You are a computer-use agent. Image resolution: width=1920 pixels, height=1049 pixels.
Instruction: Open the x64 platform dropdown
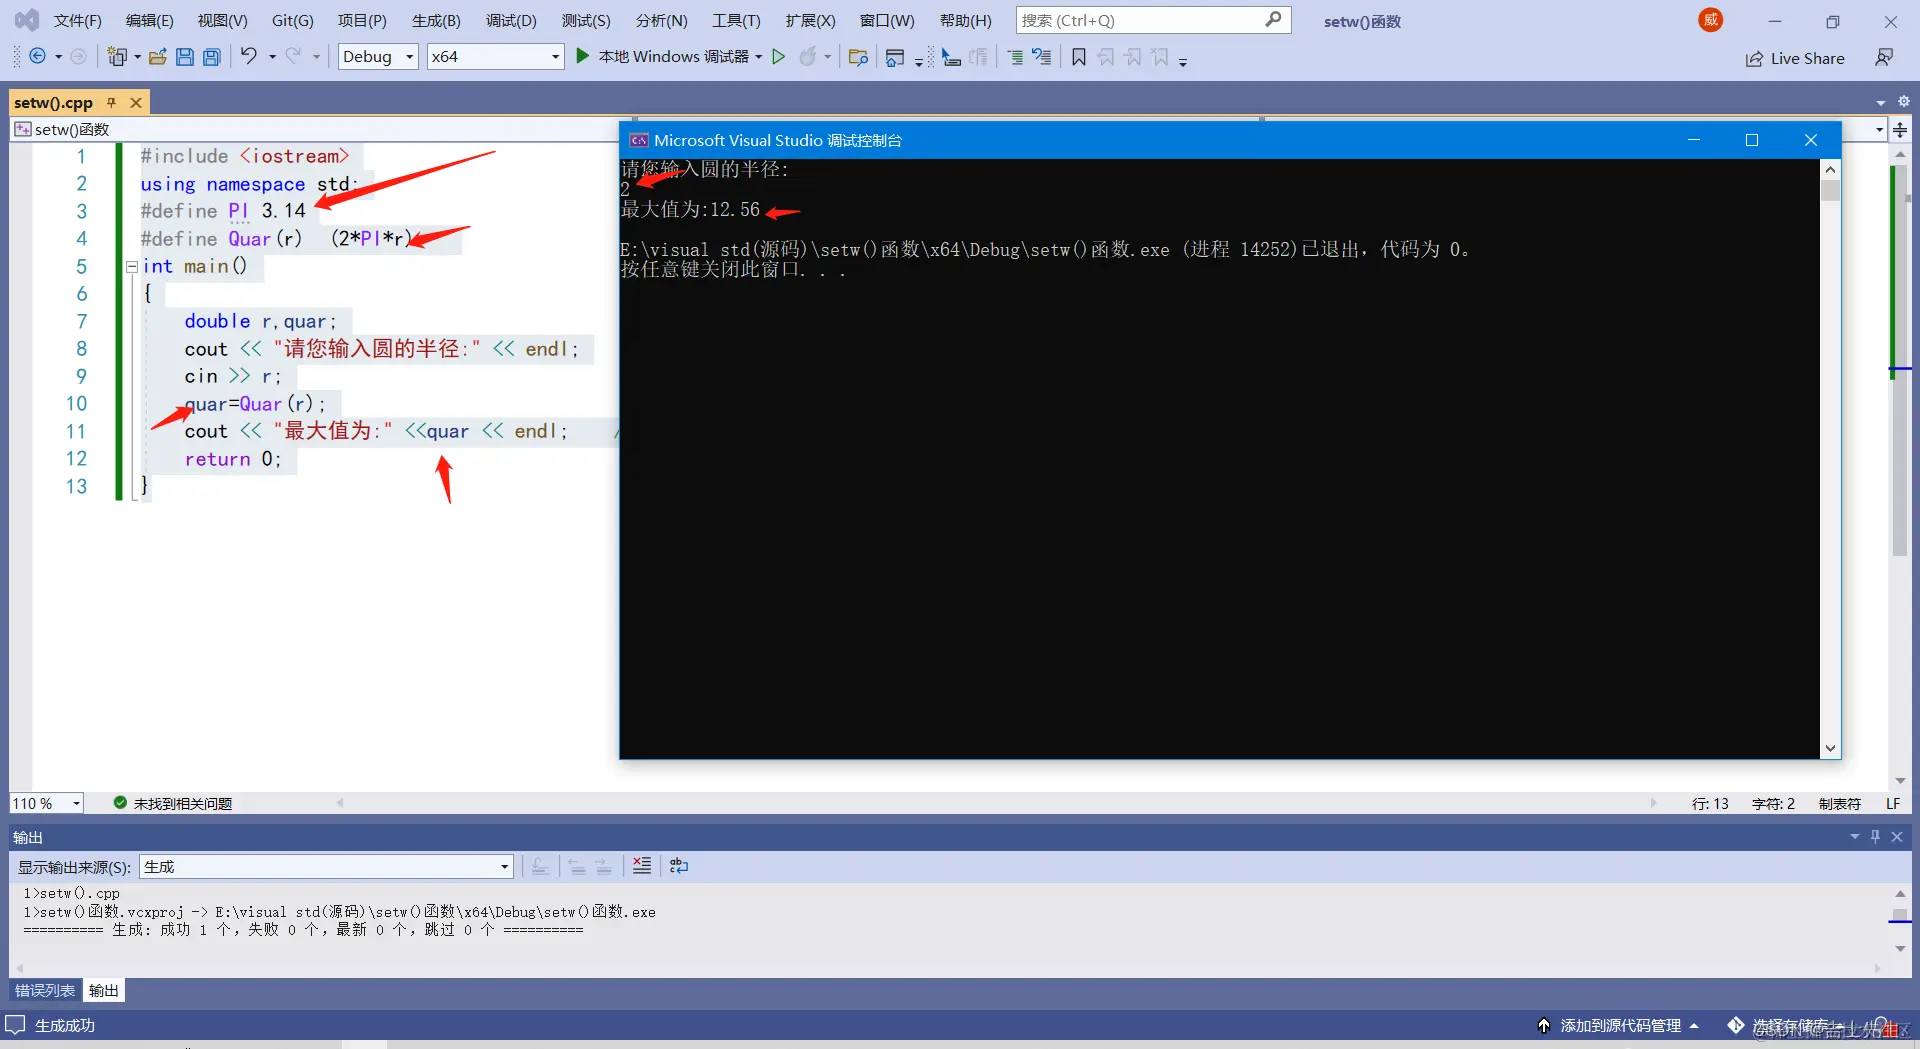click(495, 57)
